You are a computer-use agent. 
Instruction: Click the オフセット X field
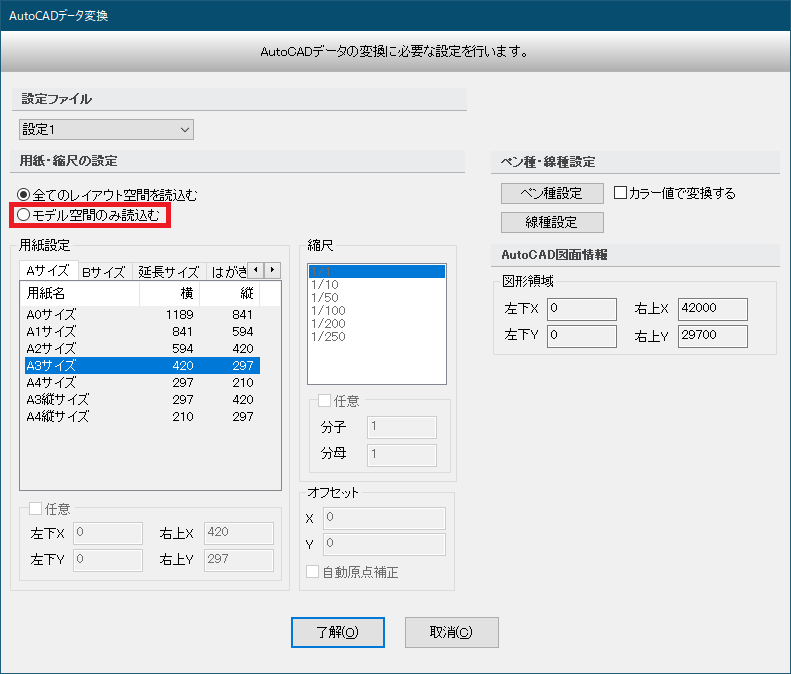pyautogui.click(x=384, y=518)
